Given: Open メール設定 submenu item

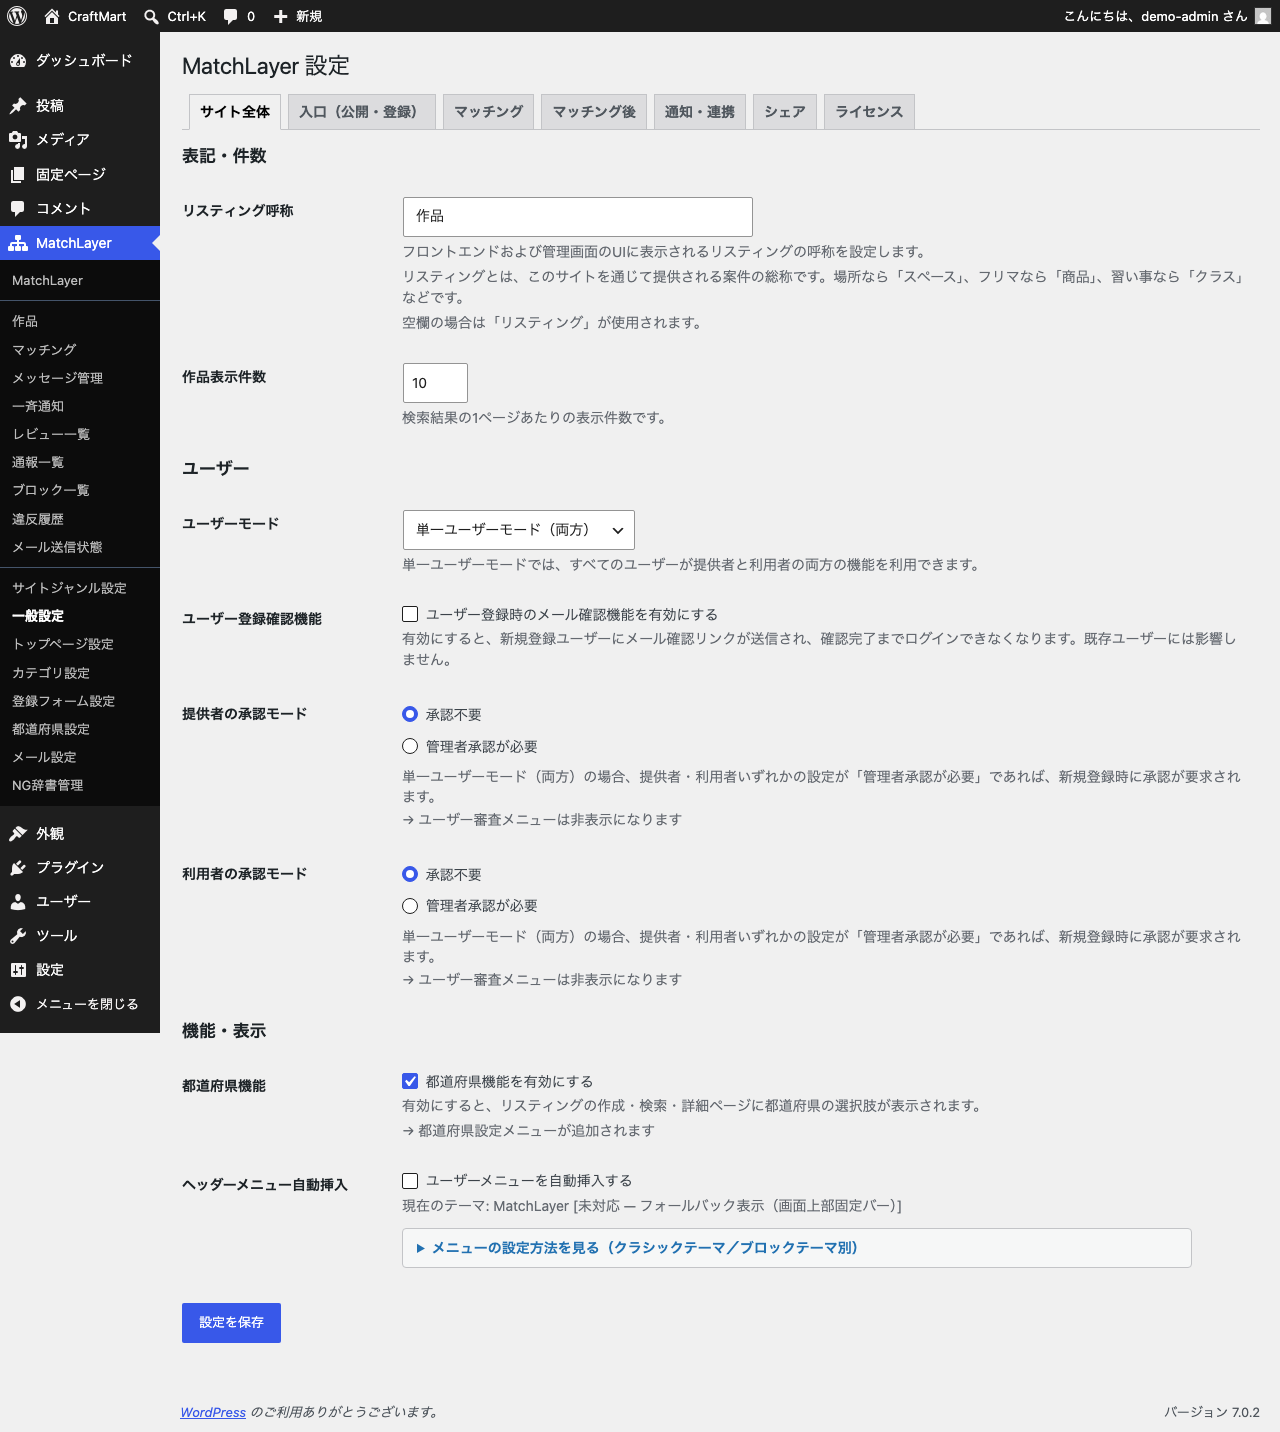Looking at the screenshot, I should coord(80,757).
